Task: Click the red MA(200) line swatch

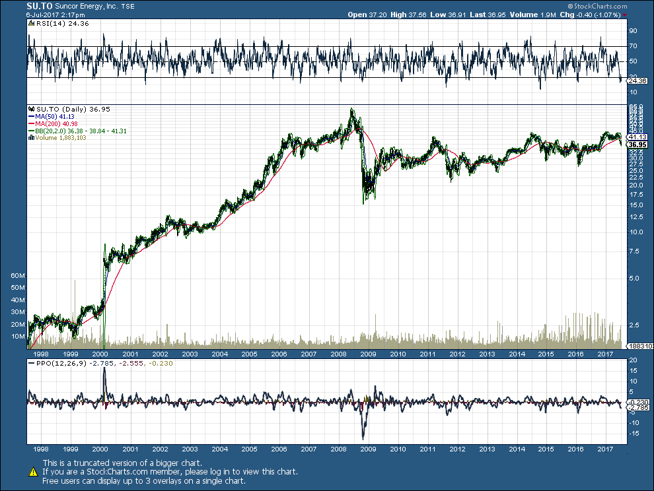Action: point(31,124)
